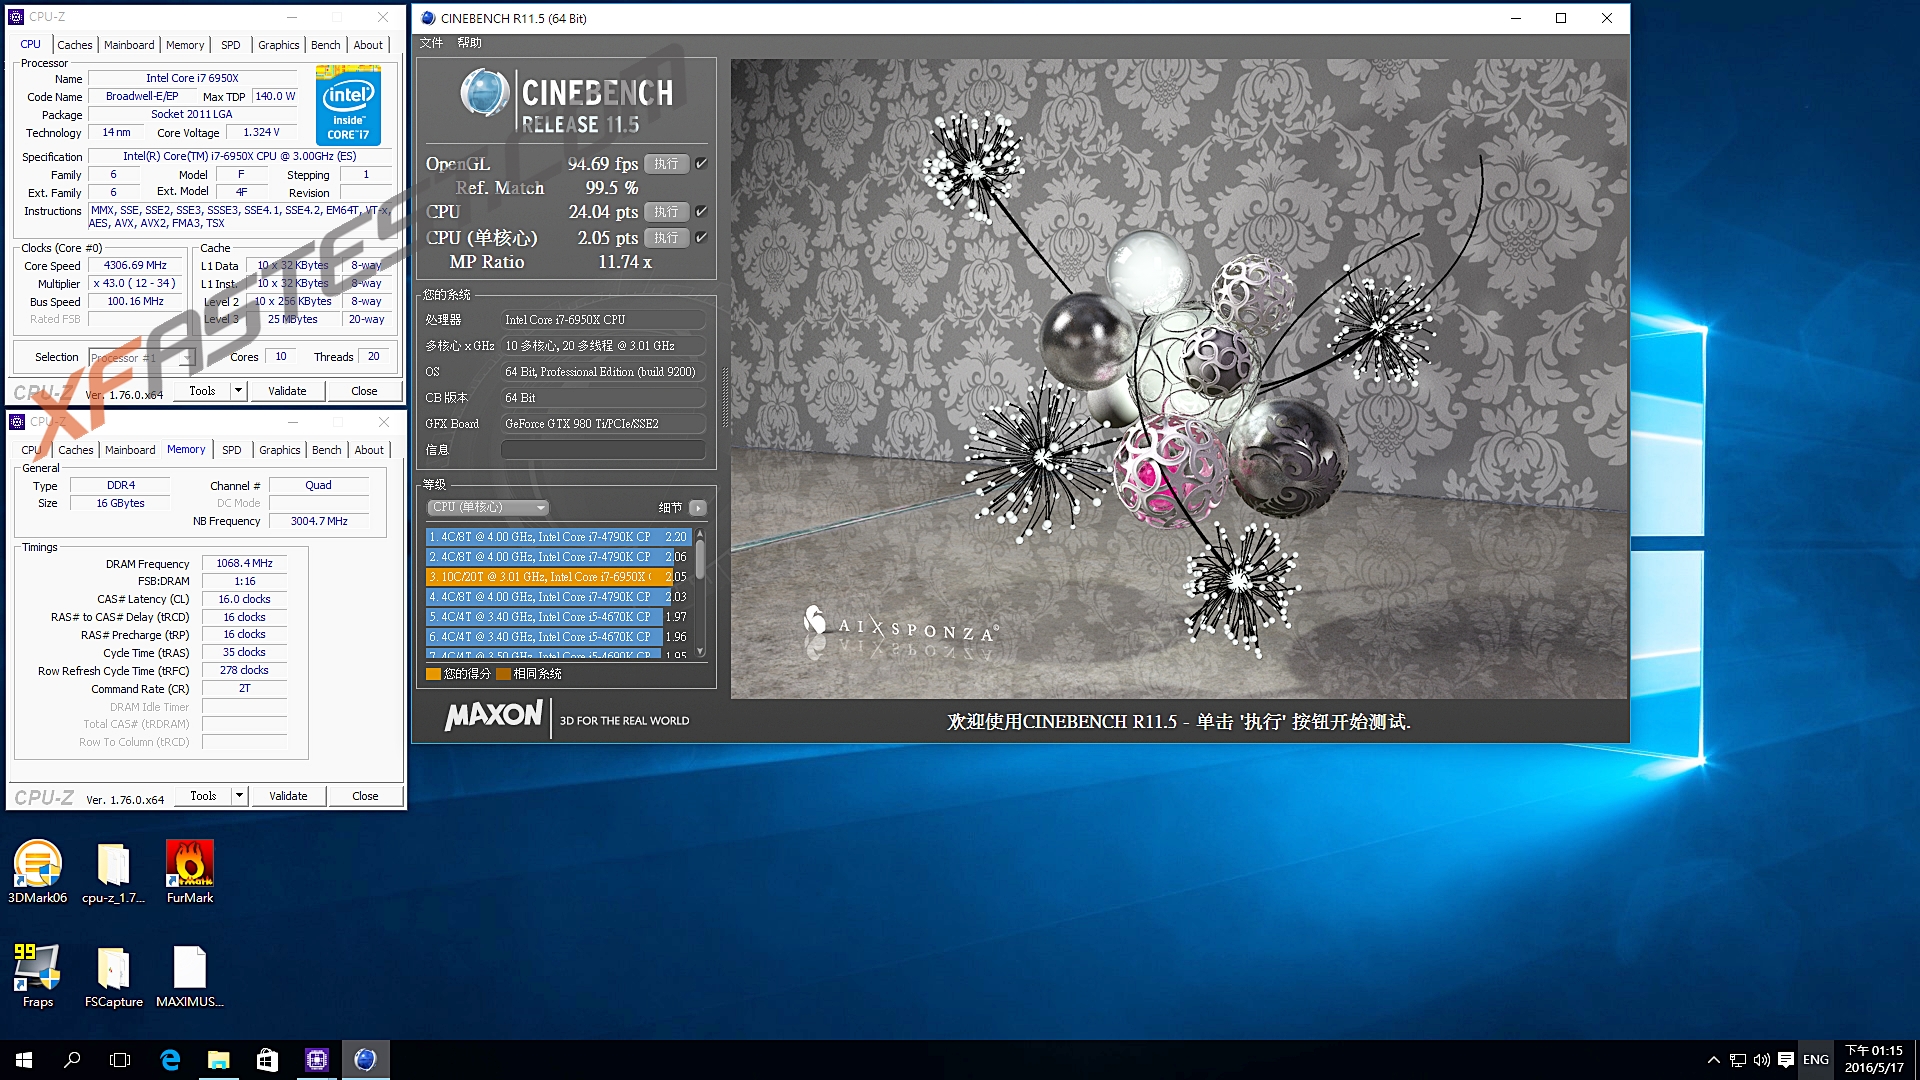Click Validate in the lower CPU-Z window

tap(288, 796)
